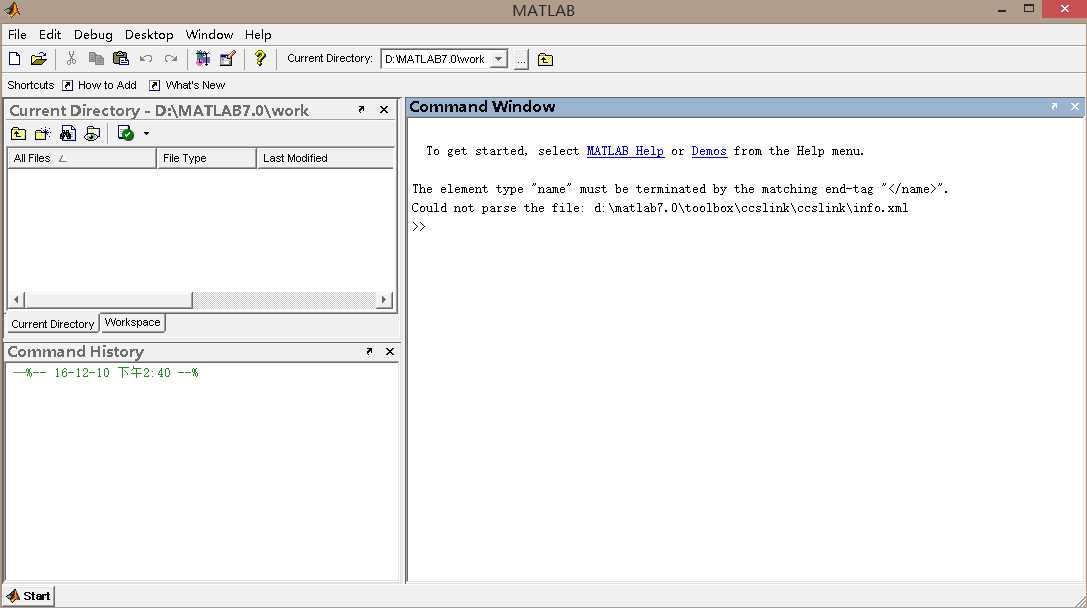This screenshot has width=1087, height=608.
Task: Click the Shortcuts label
Action: 31,85
